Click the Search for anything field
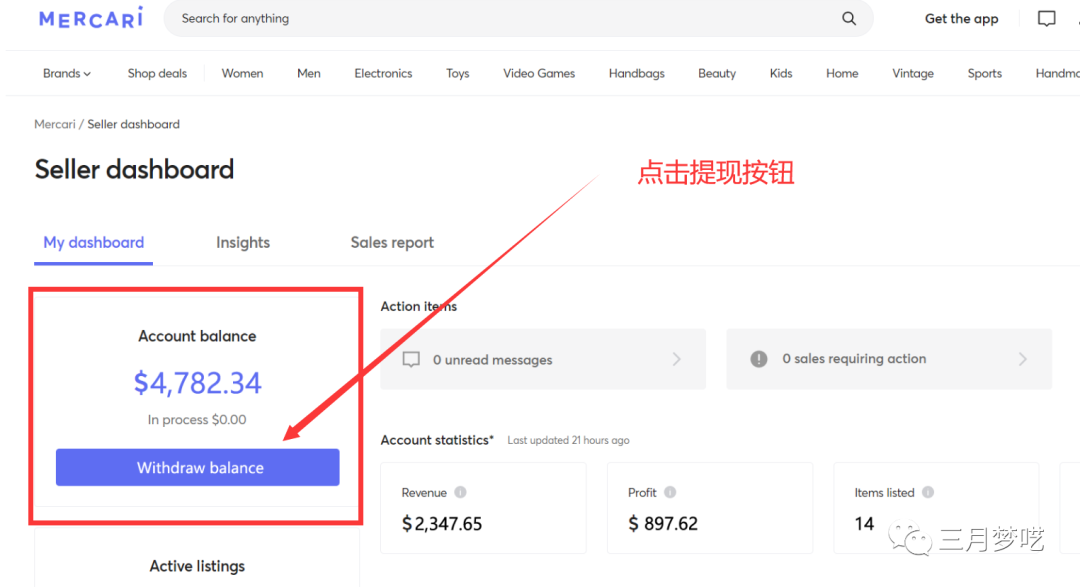The height and width of the screenshot is (587, 1080). coord(500,19)
